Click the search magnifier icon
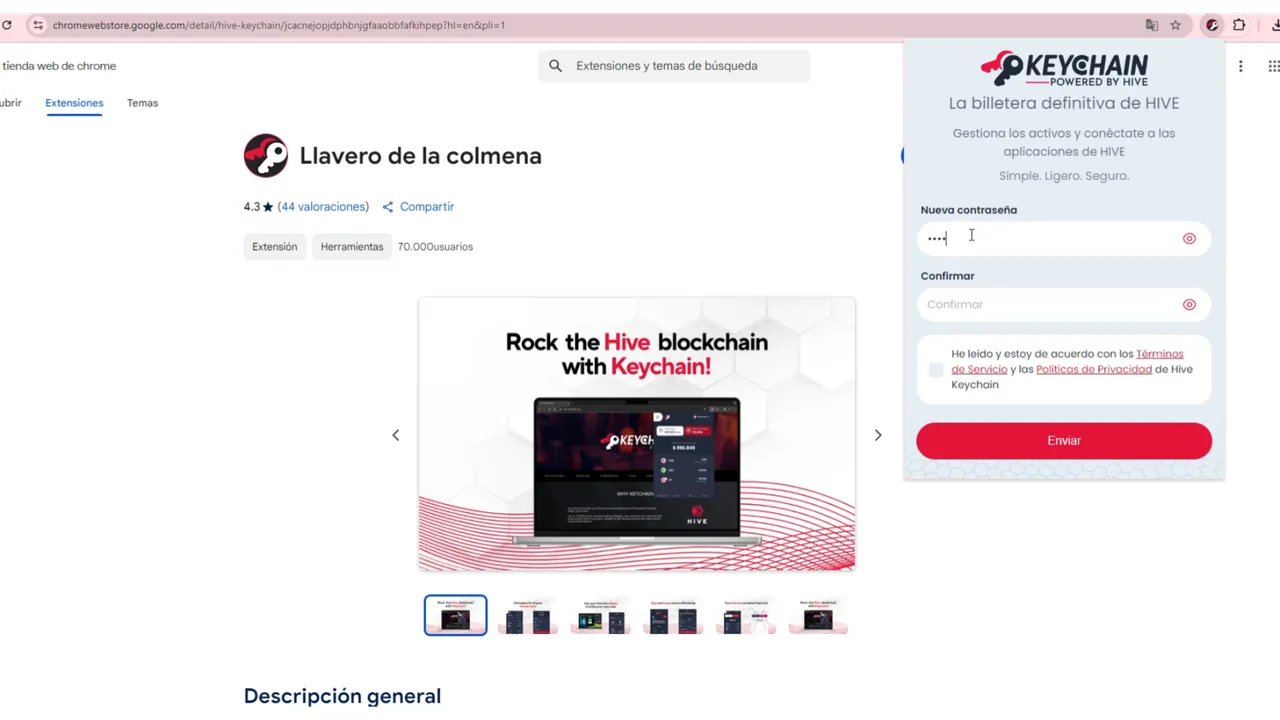This screenshot has width=1280, height=720. (555, 66)
